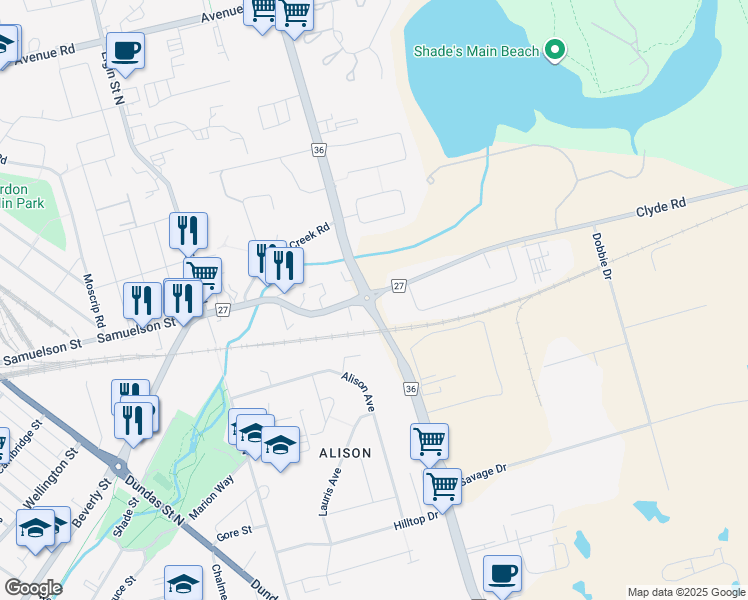Click the shopping cart marker beside Savage Dr
This screenshot has width=748, height=600.
click(442, 487)
